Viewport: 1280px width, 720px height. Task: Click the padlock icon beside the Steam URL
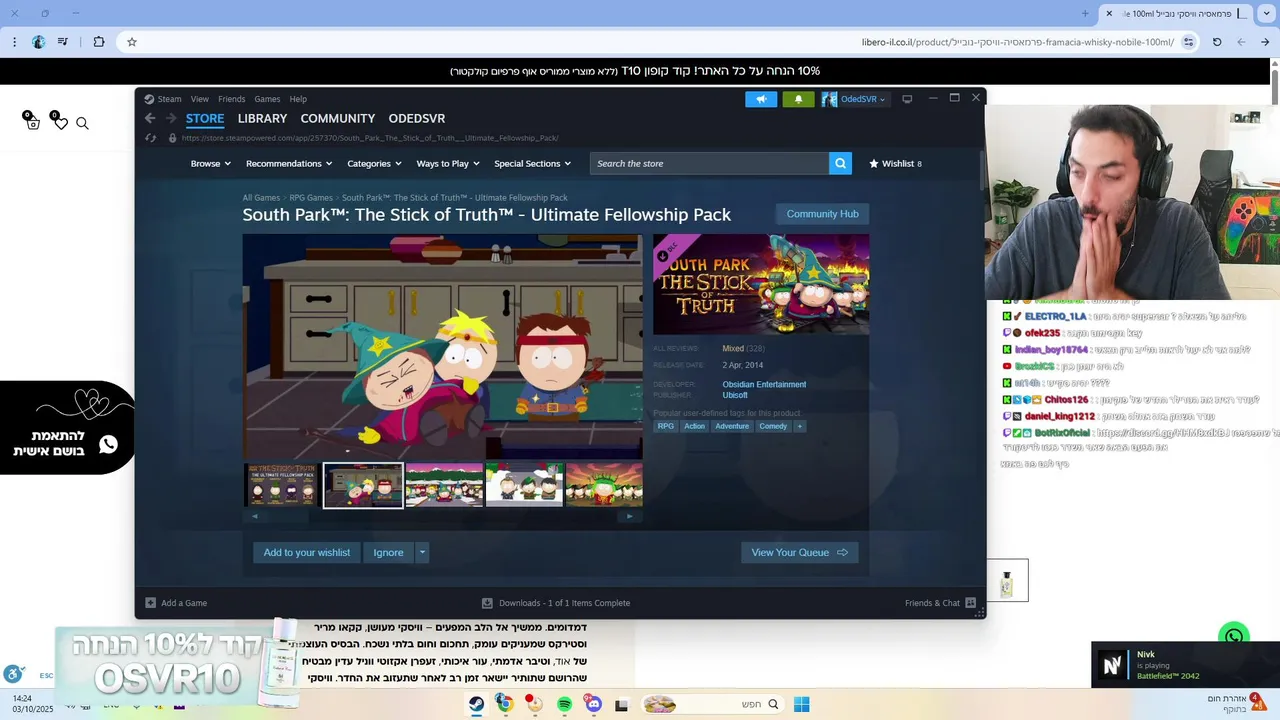point(172,138)
